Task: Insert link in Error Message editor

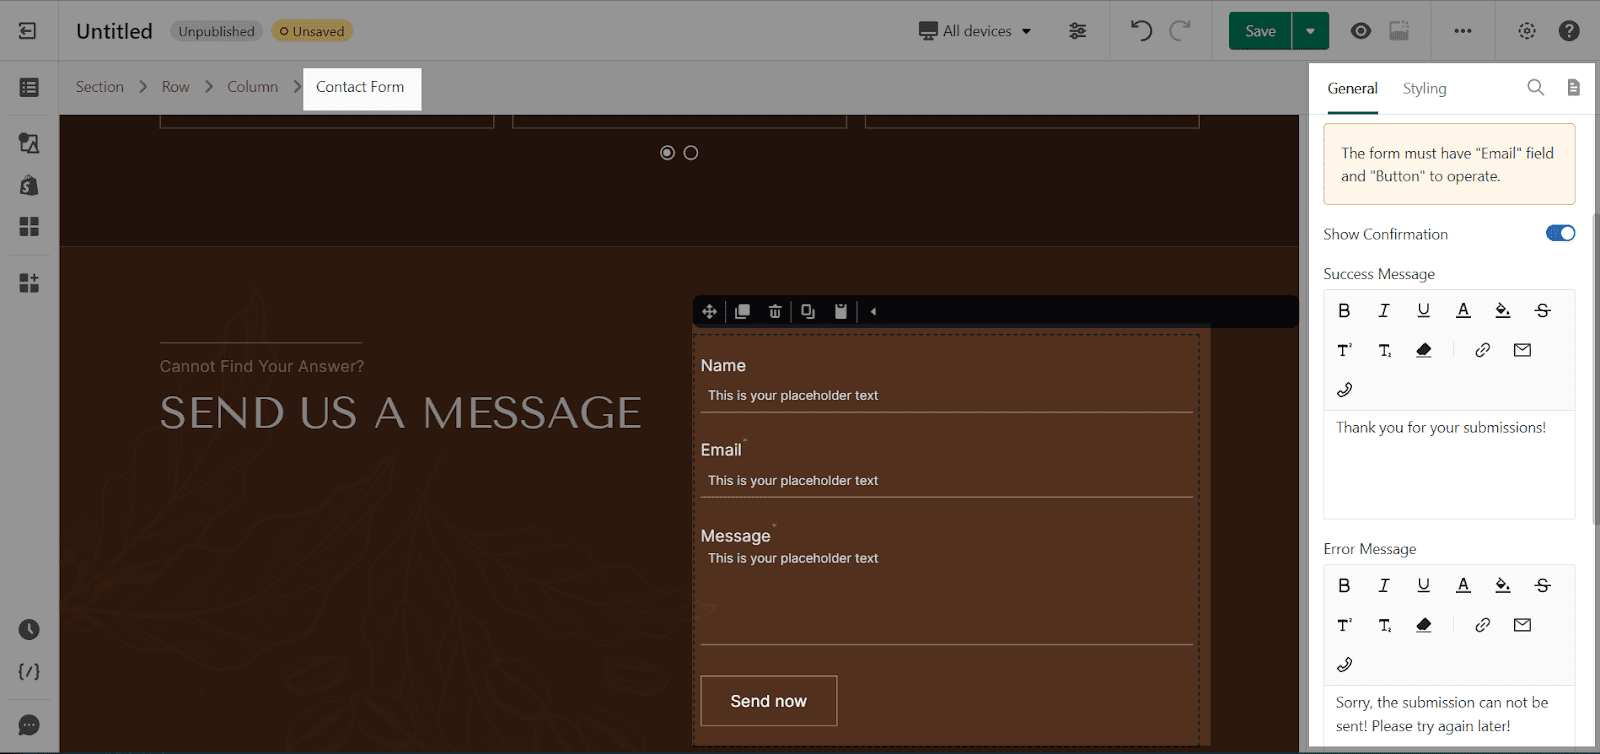Action: pos(1483,625)
